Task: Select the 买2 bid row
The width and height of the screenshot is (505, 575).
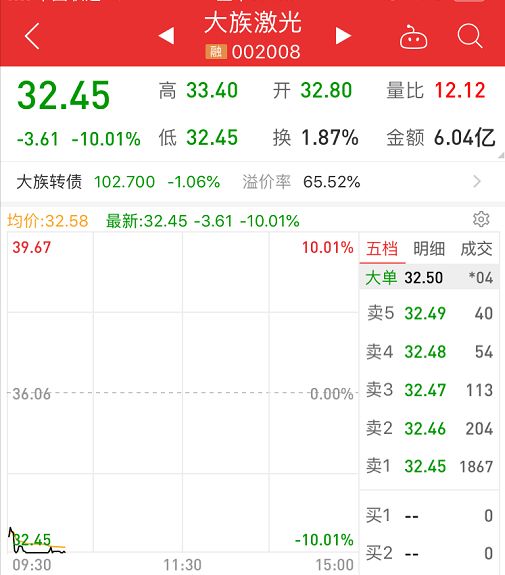Action: tap(429, 553)
